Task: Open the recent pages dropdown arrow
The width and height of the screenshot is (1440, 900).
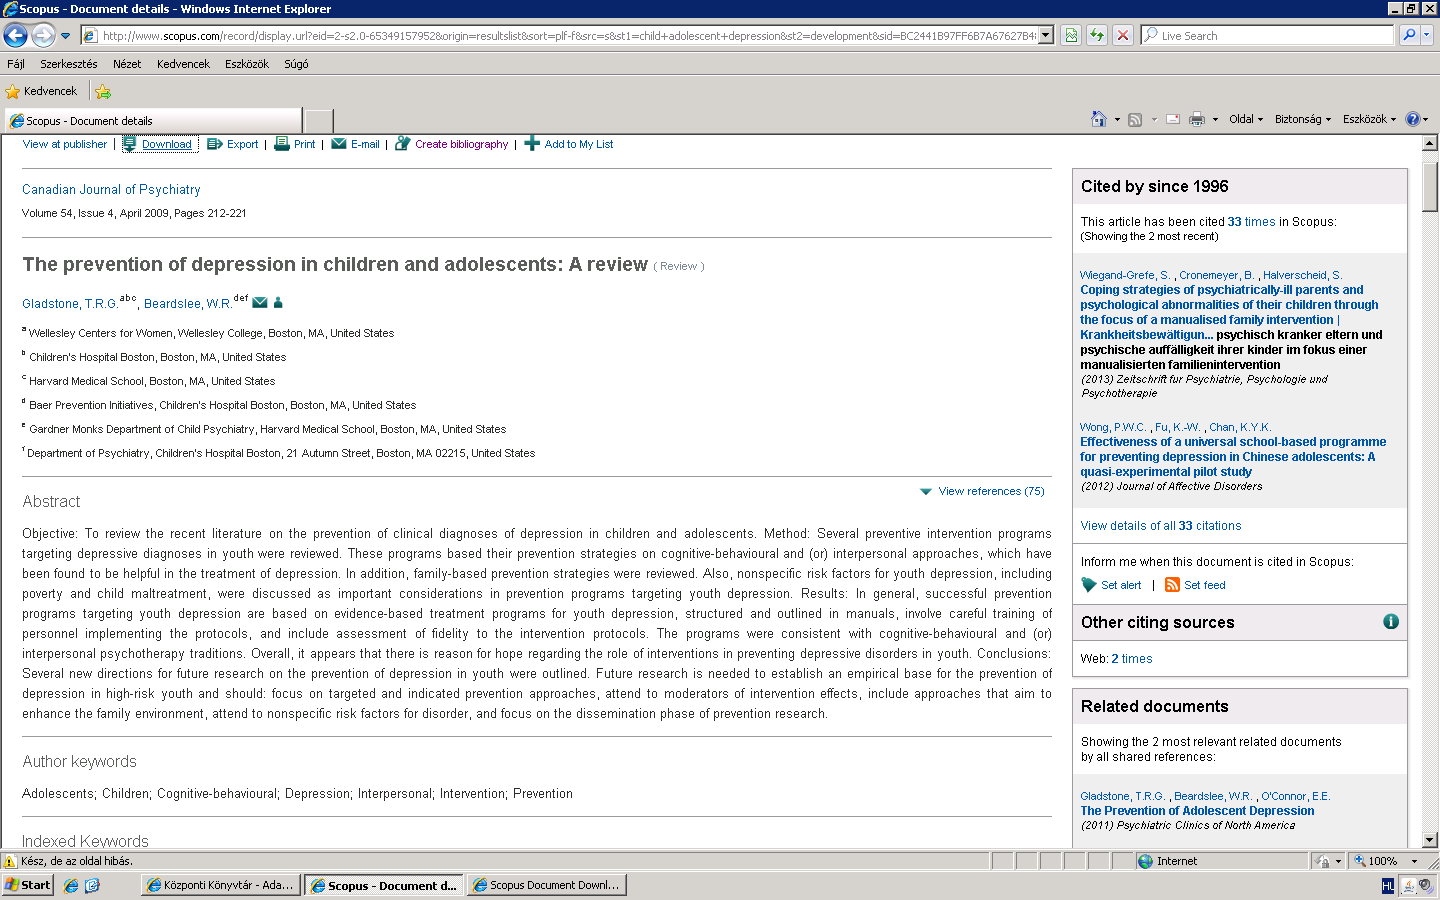Action: click(x=66, y=36)
